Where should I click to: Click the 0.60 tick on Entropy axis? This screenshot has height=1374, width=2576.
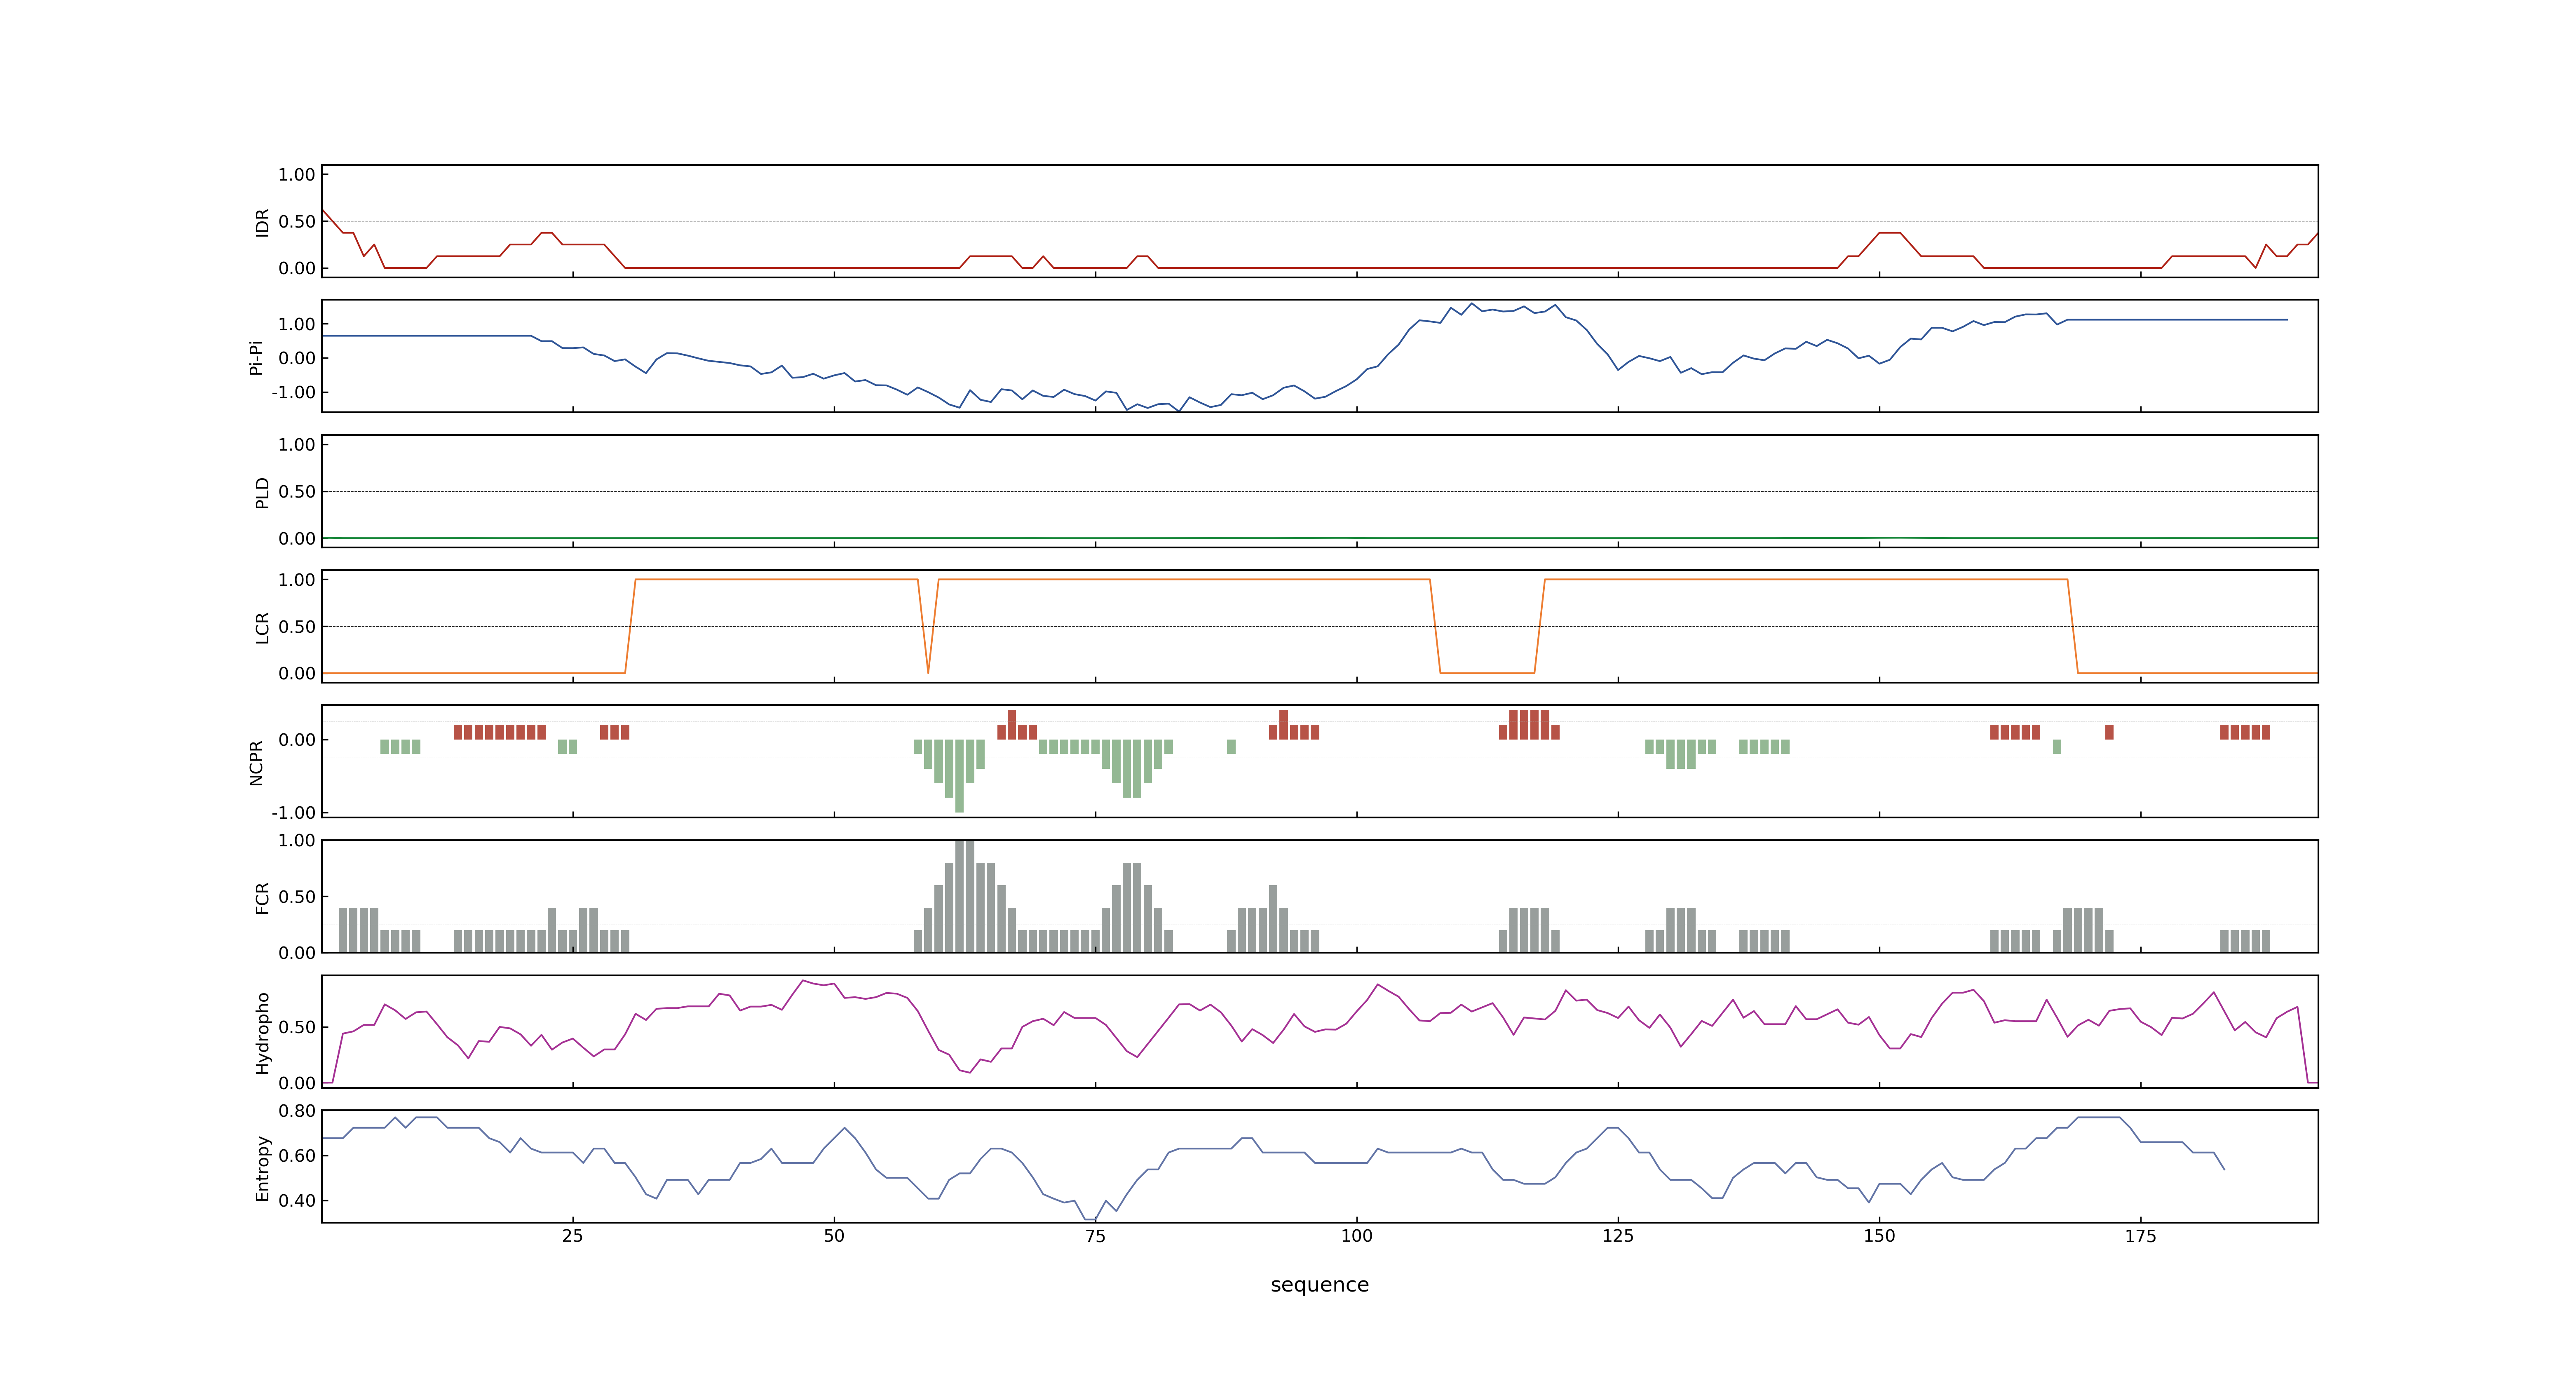(297, 1155)
